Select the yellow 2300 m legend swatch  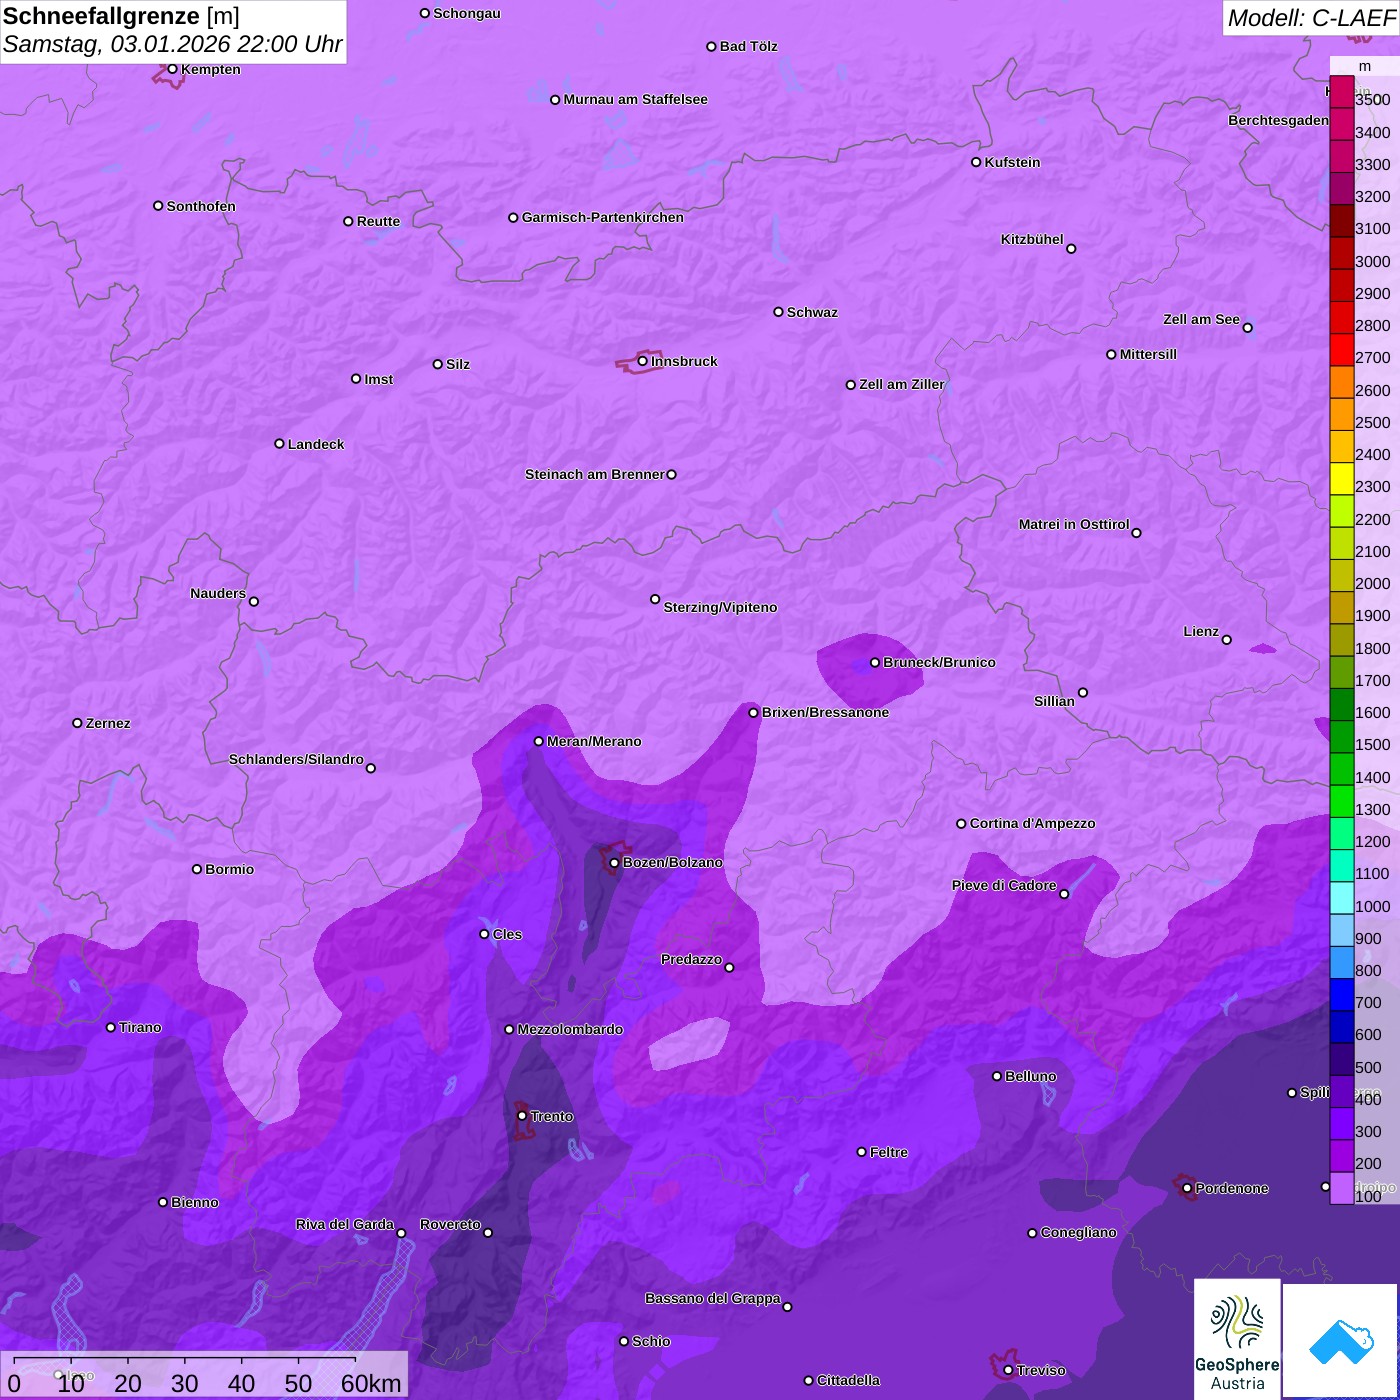coord(1342,479)
